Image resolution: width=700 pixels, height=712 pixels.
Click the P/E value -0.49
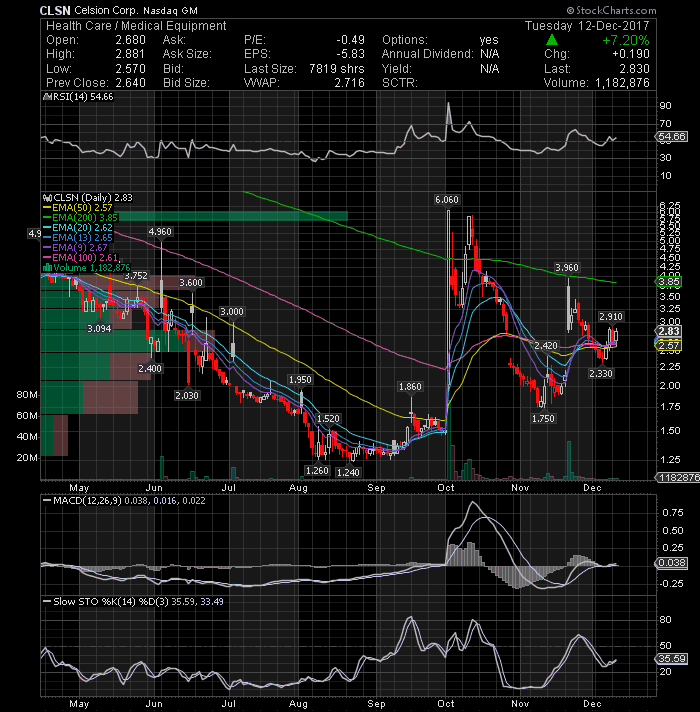tap(350, 40)
